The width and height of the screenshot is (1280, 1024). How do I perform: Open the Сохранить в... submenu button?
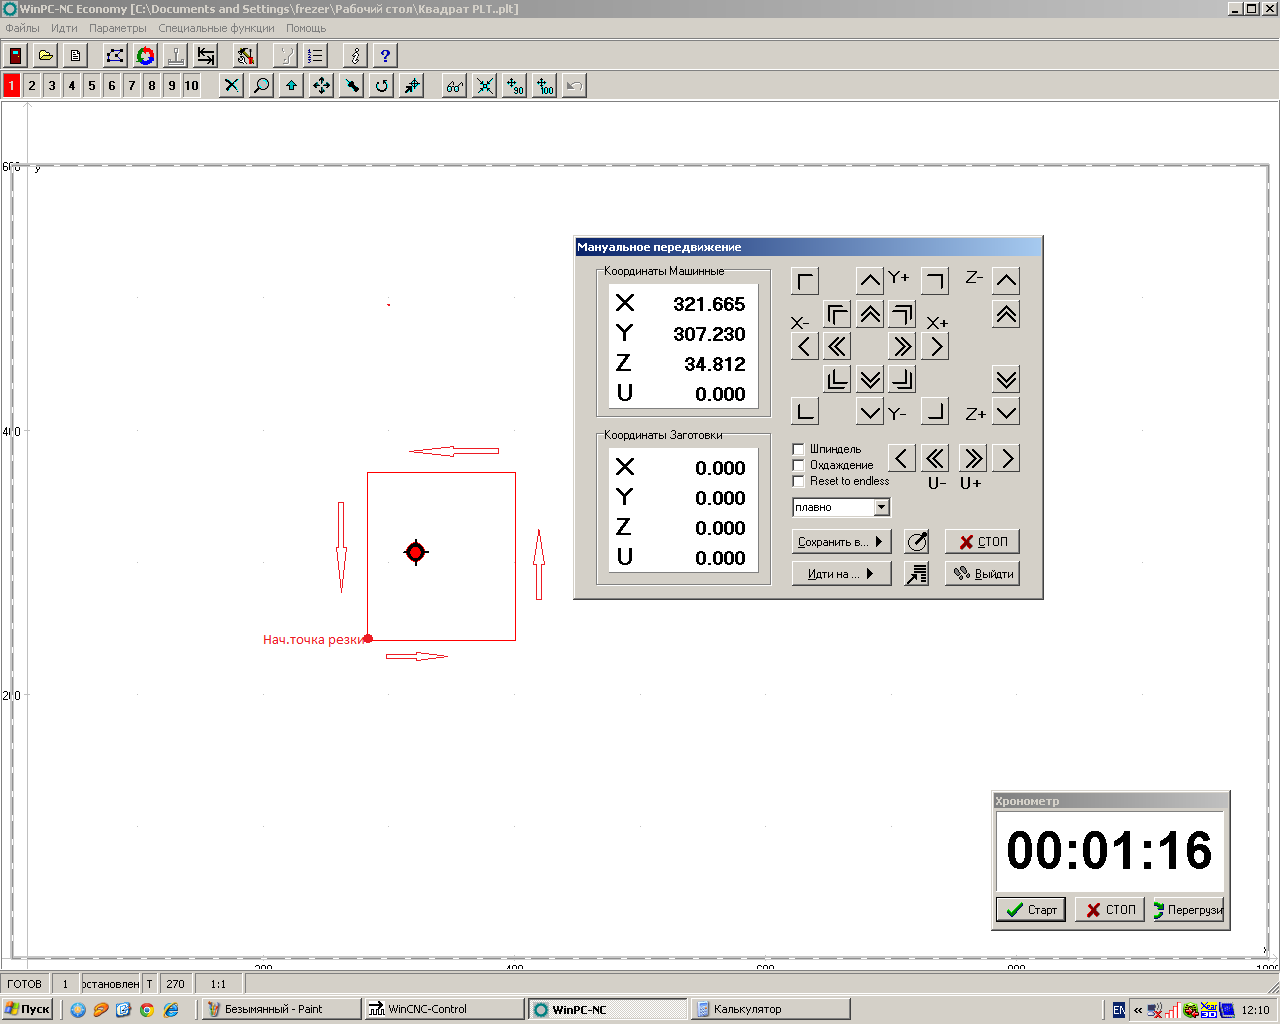(841, 542)
